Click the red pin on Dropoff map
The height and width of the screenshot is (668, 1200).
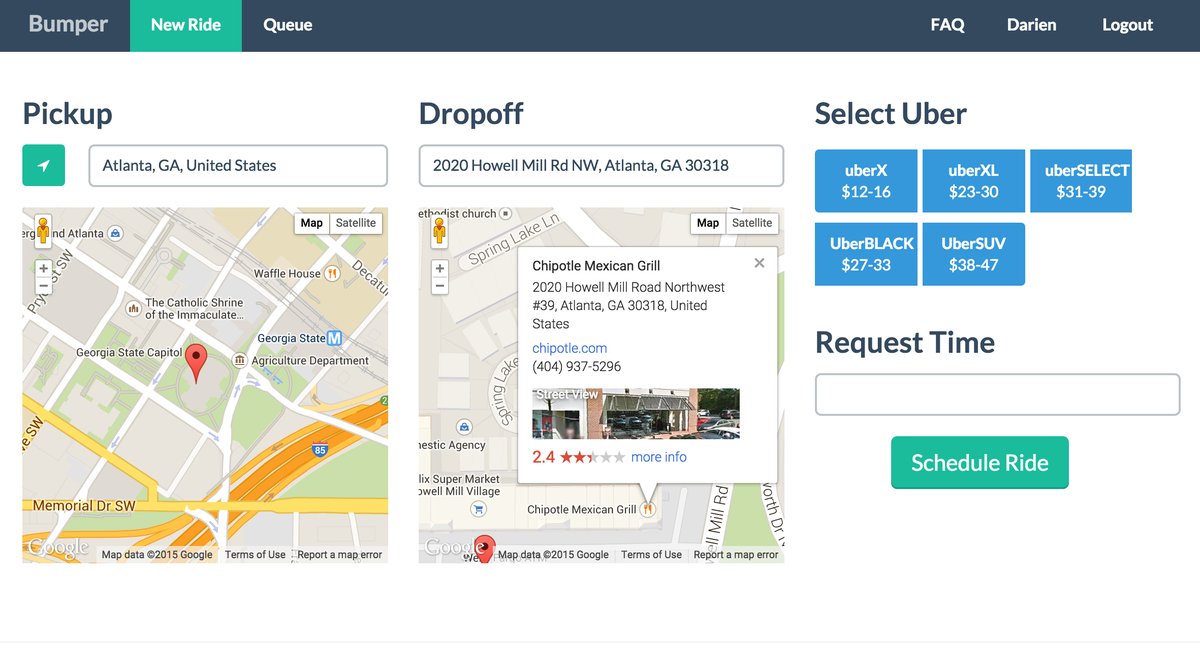point(485,548)
